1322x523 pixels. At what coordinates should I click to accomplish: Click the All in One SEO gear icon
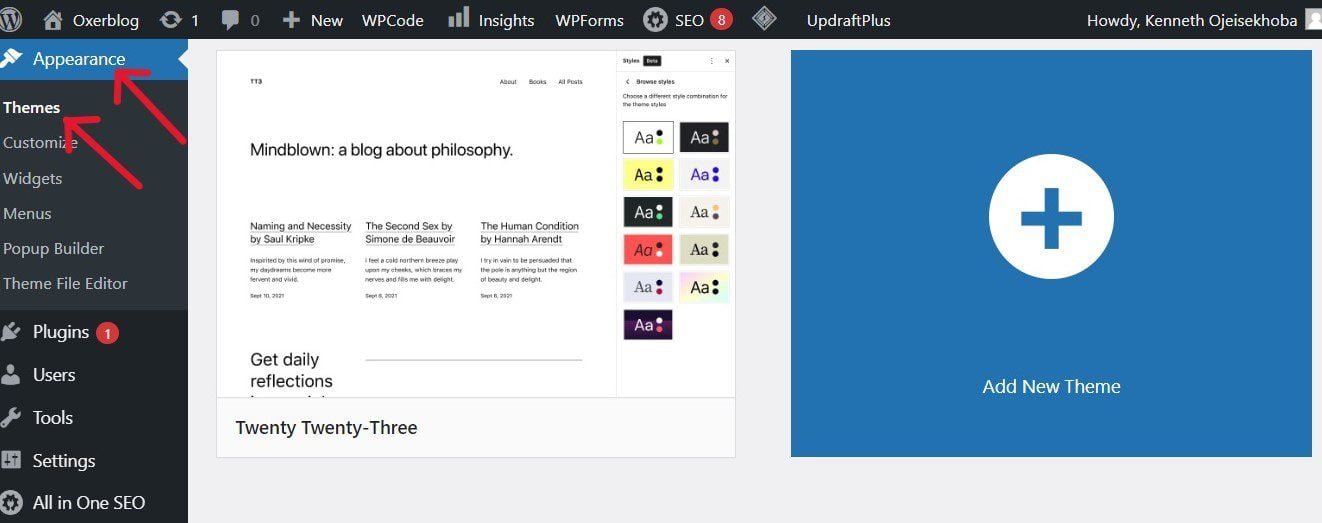(x=12, y=503)
